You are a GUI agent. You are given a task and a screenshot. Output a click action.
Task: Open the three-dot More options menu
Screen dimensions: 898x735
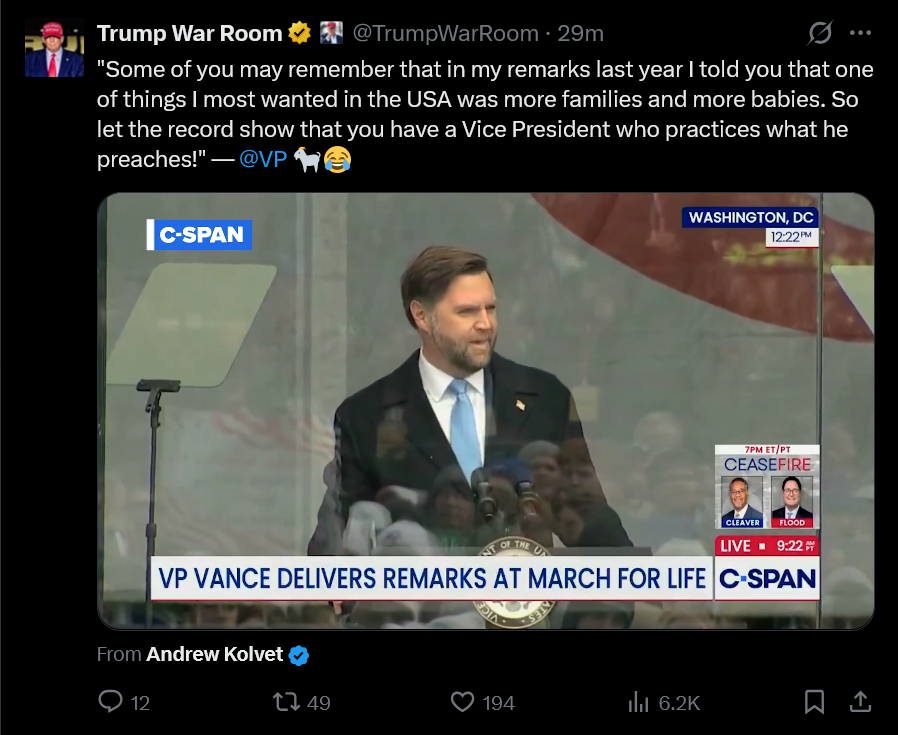(x=860, y=33)
